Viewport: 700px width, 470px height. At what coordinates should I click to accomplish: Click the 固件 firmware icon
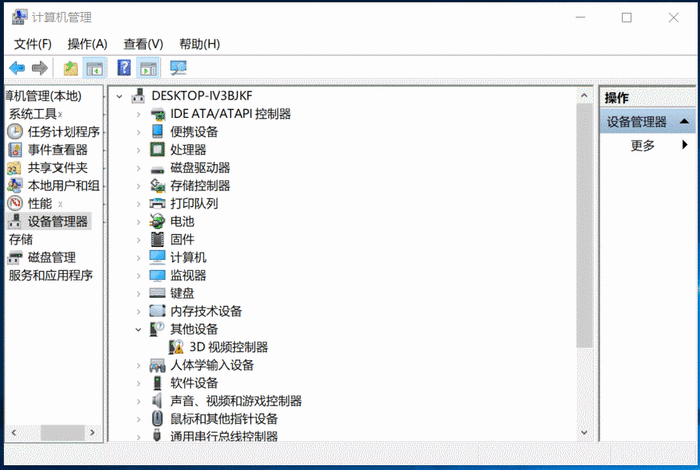pyautogui.click(x=157, y=239)
